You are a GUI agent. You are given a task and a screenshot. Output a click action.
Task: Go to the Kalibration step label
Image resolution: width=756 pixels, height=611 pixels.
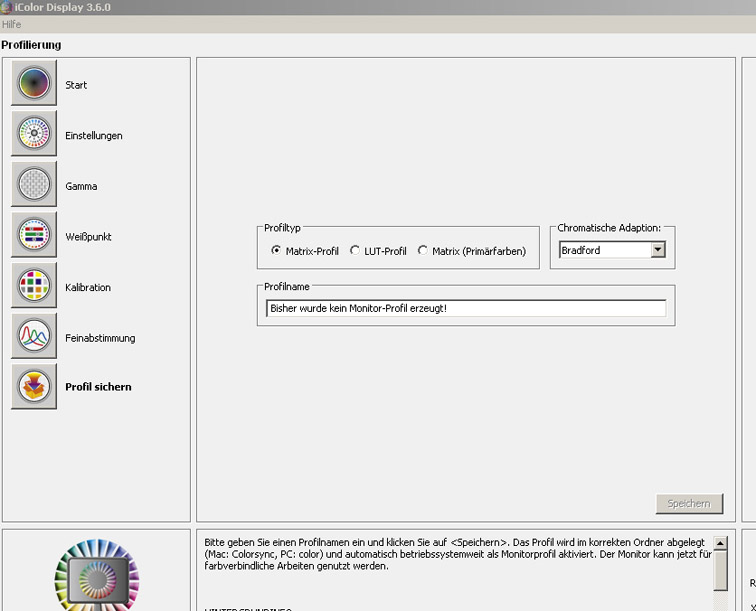[88, 287]
